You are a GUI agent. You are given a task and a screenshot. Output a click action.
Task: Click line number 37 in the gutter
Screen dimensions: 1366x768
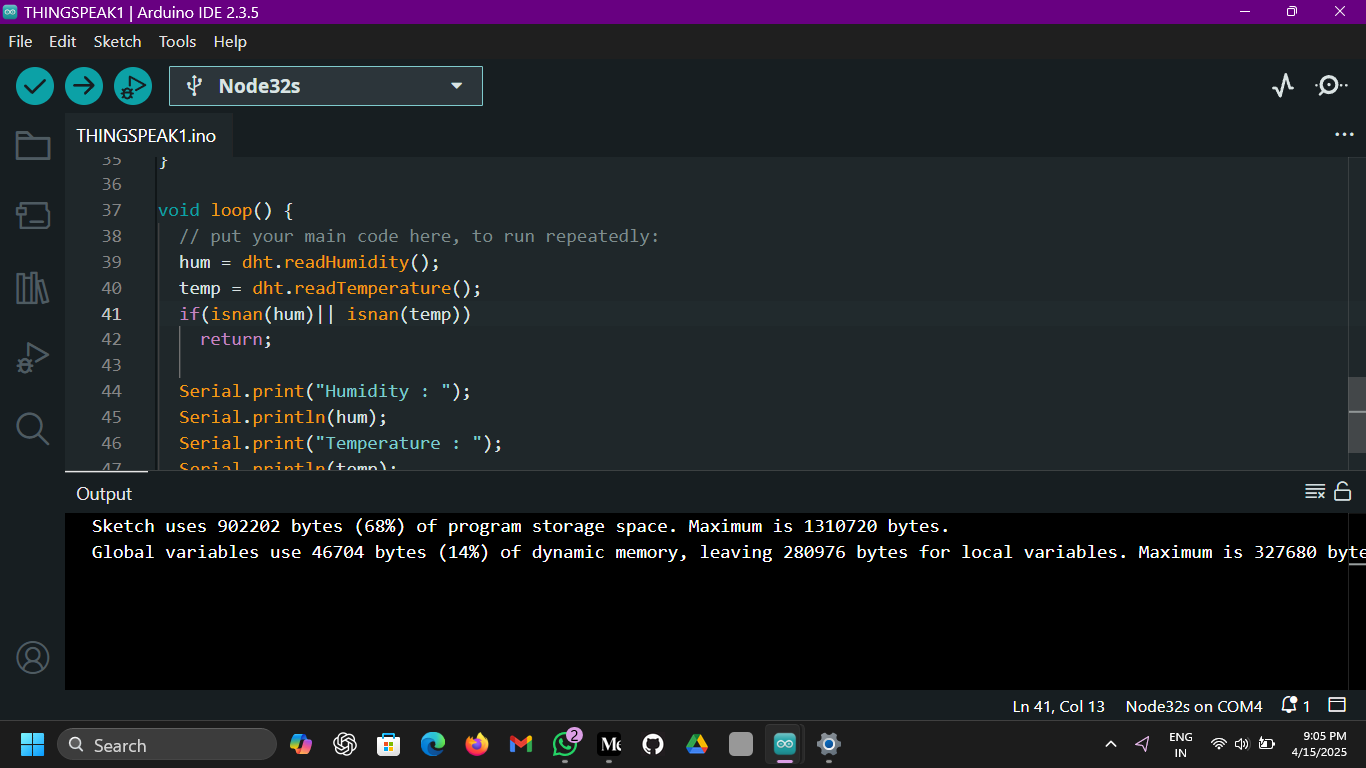click(111, 210)
